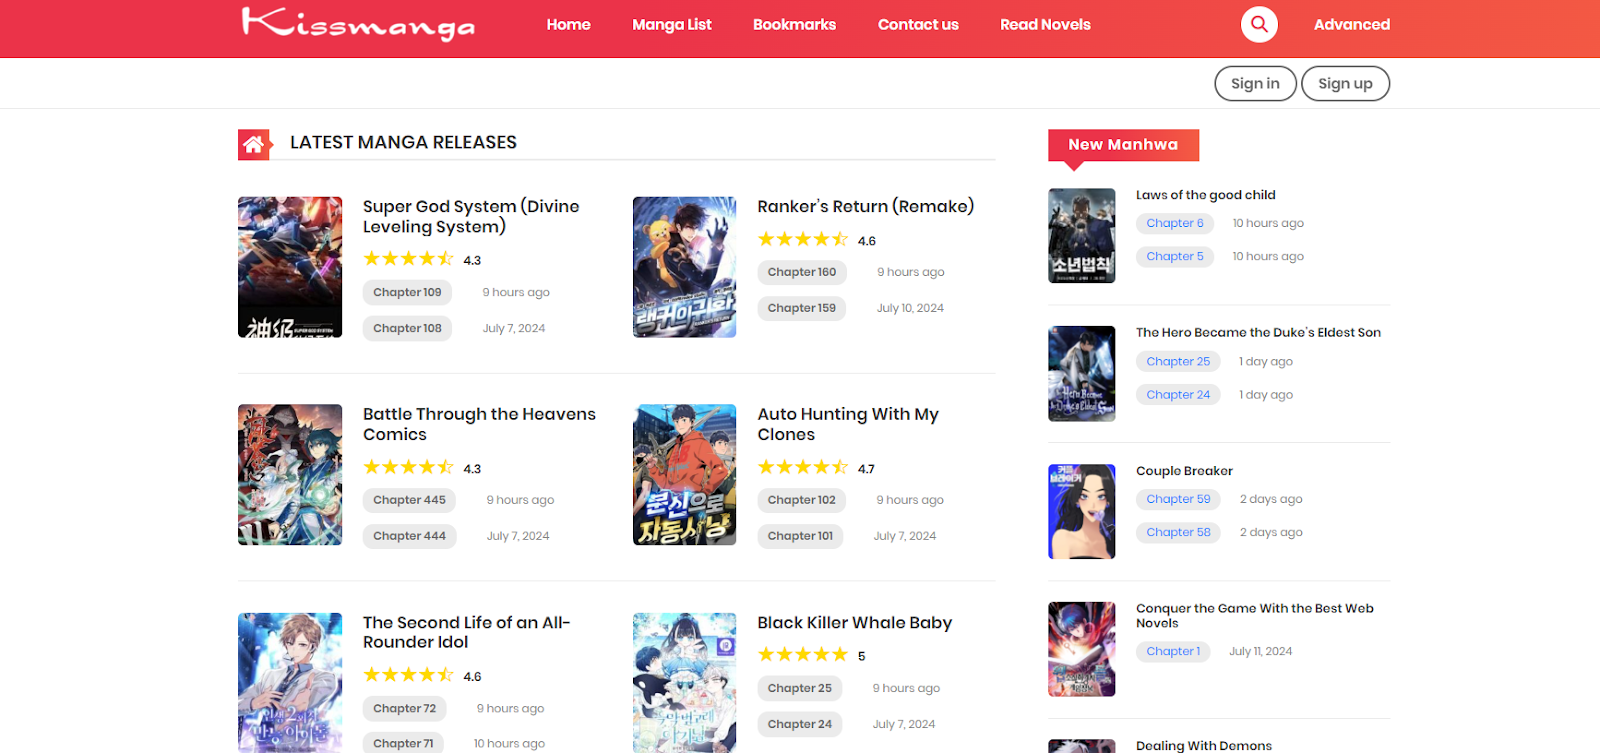Screen dimensions: 1600x753
Task: Click the New Manhwa section tab
Action: [1123, 145]
